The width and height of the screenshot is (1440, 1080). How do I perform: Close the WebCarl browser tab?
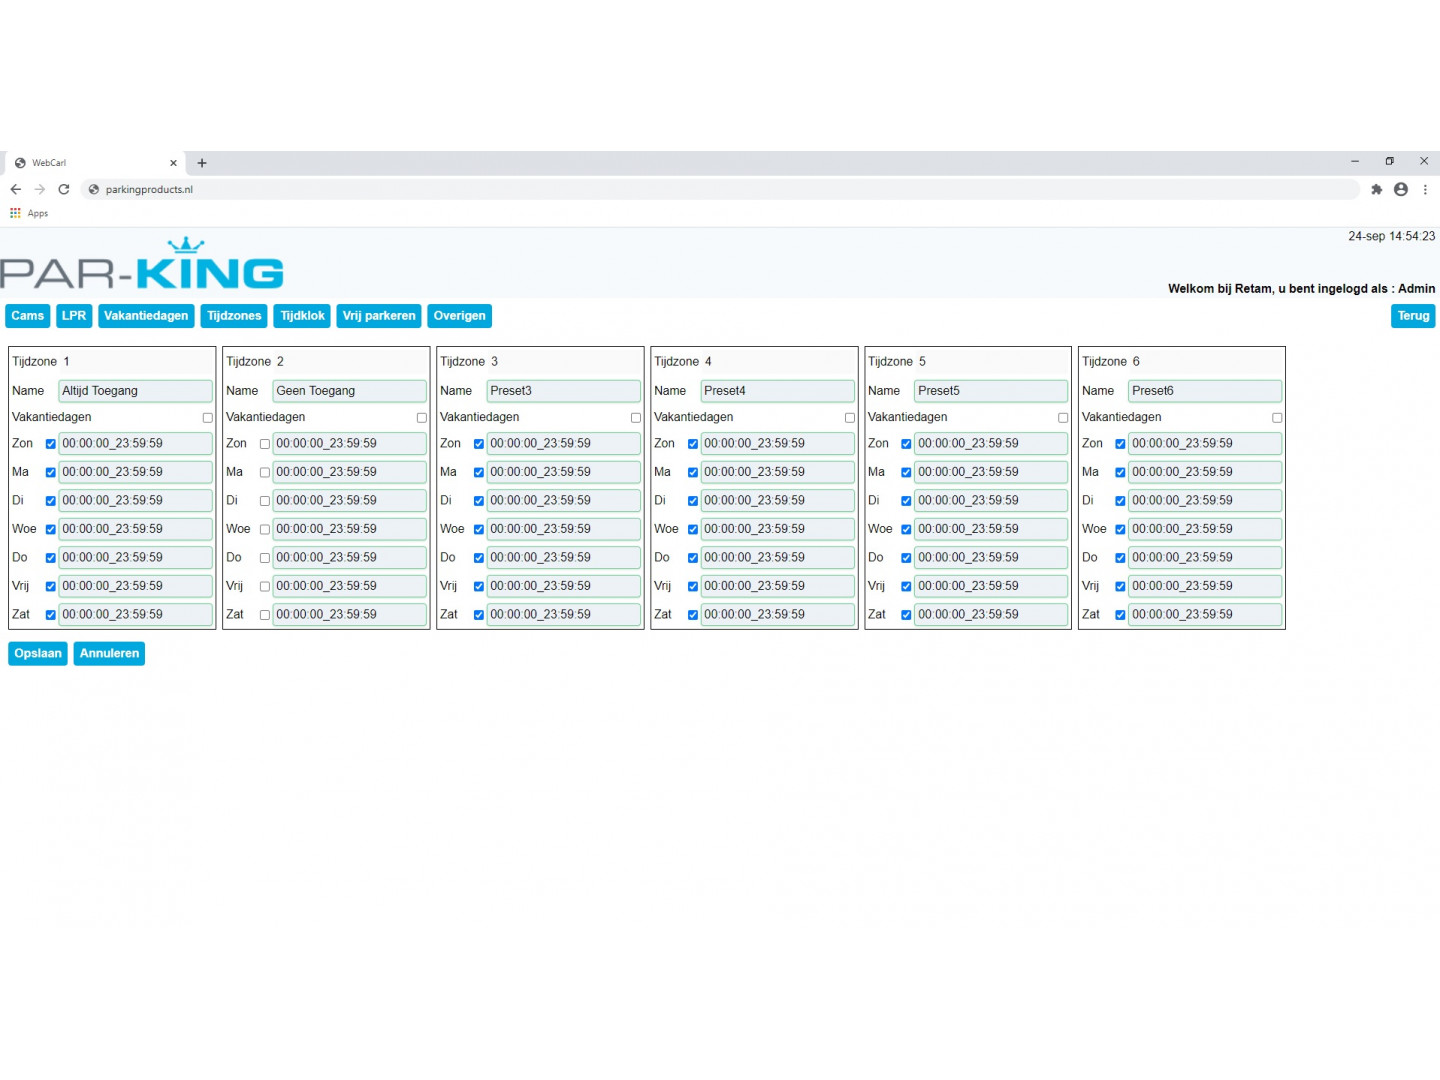point(173,163)
